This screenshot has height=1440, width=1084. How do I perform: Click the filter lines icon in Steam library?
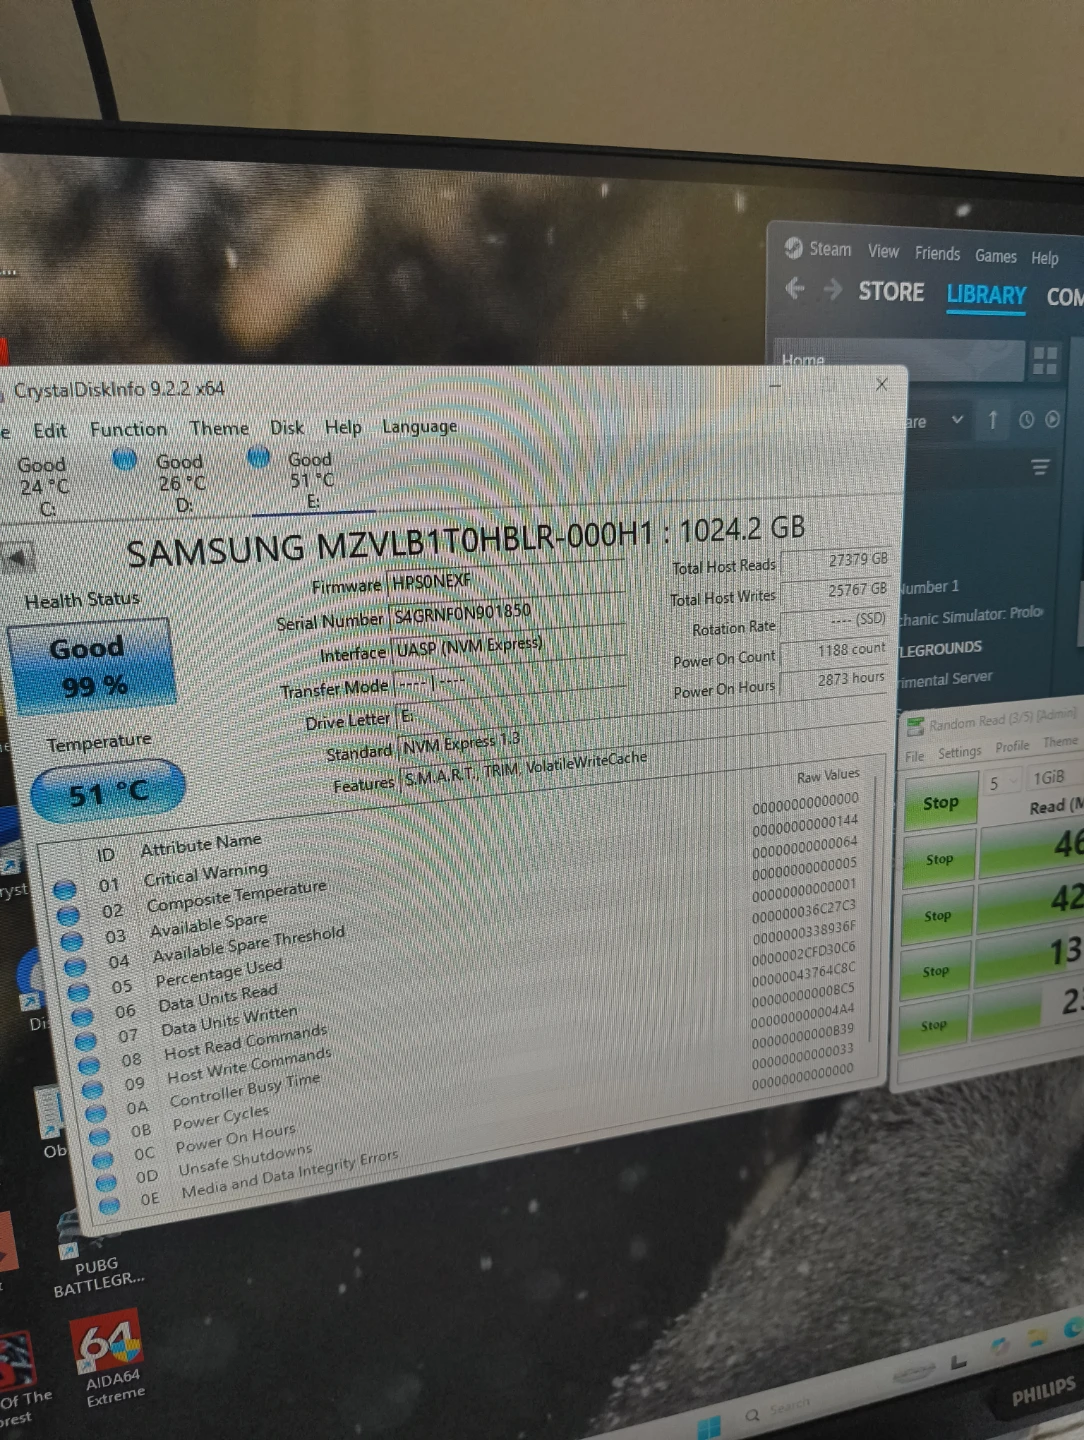coord(1040,466)
